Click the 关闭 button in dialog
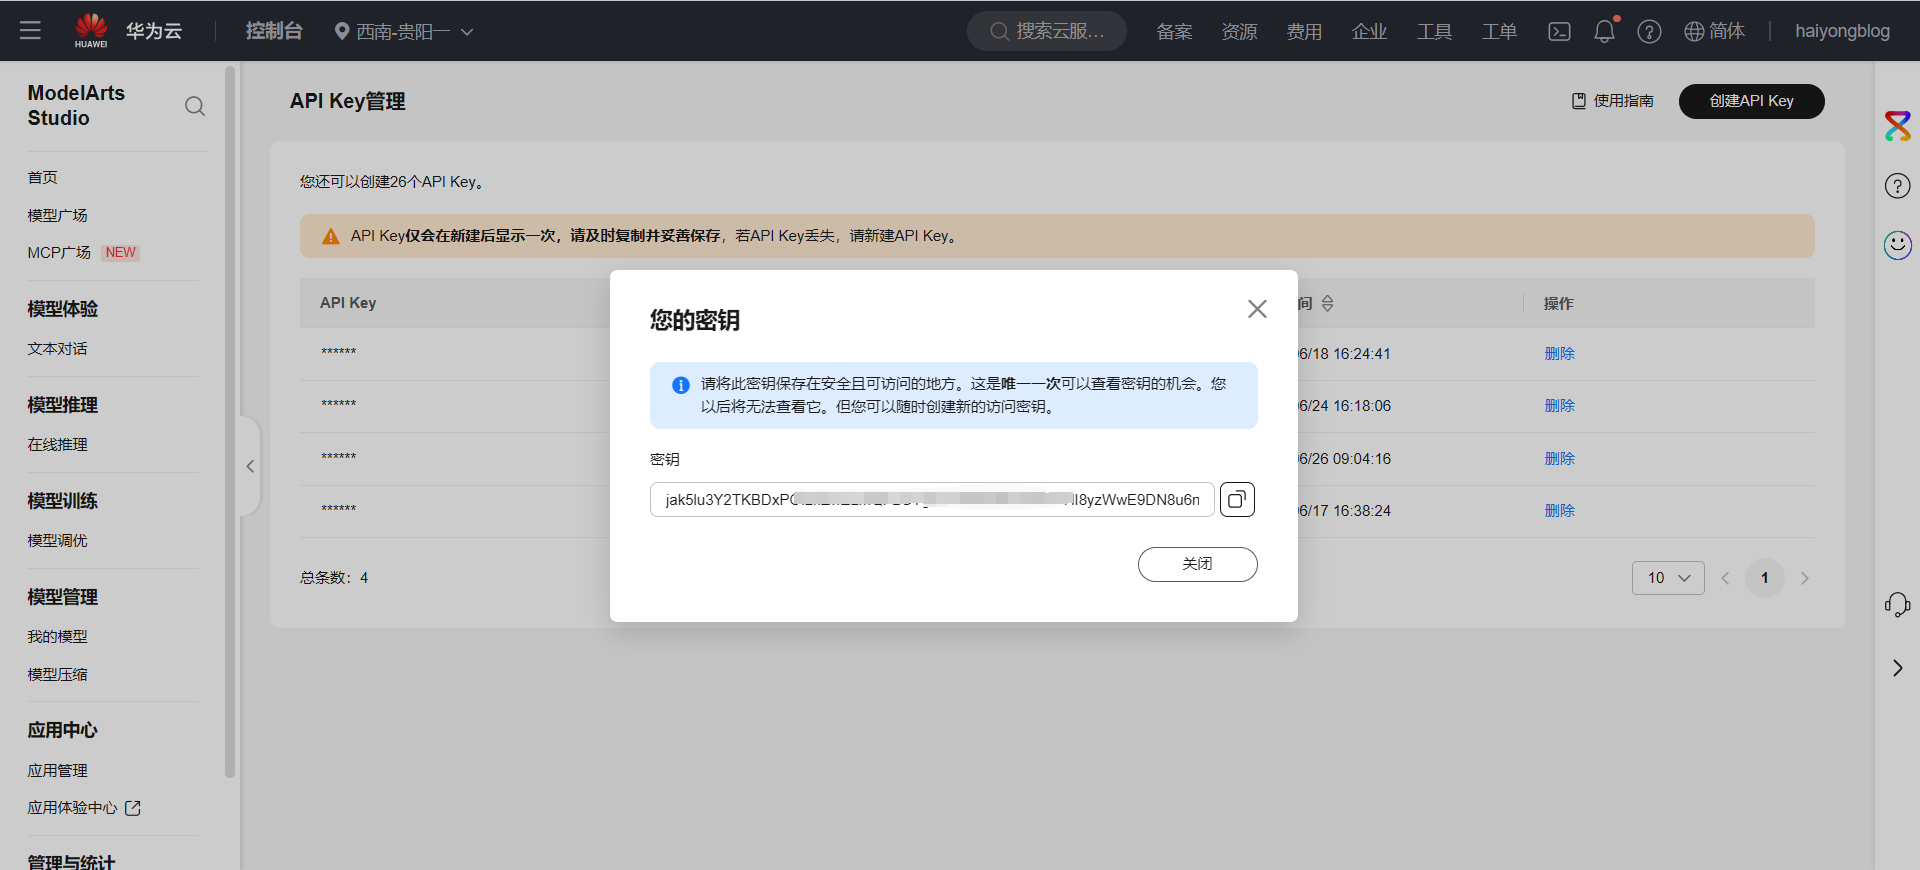The height and width of the screenshot is (870, 1920). click(x=1197, y=564)
